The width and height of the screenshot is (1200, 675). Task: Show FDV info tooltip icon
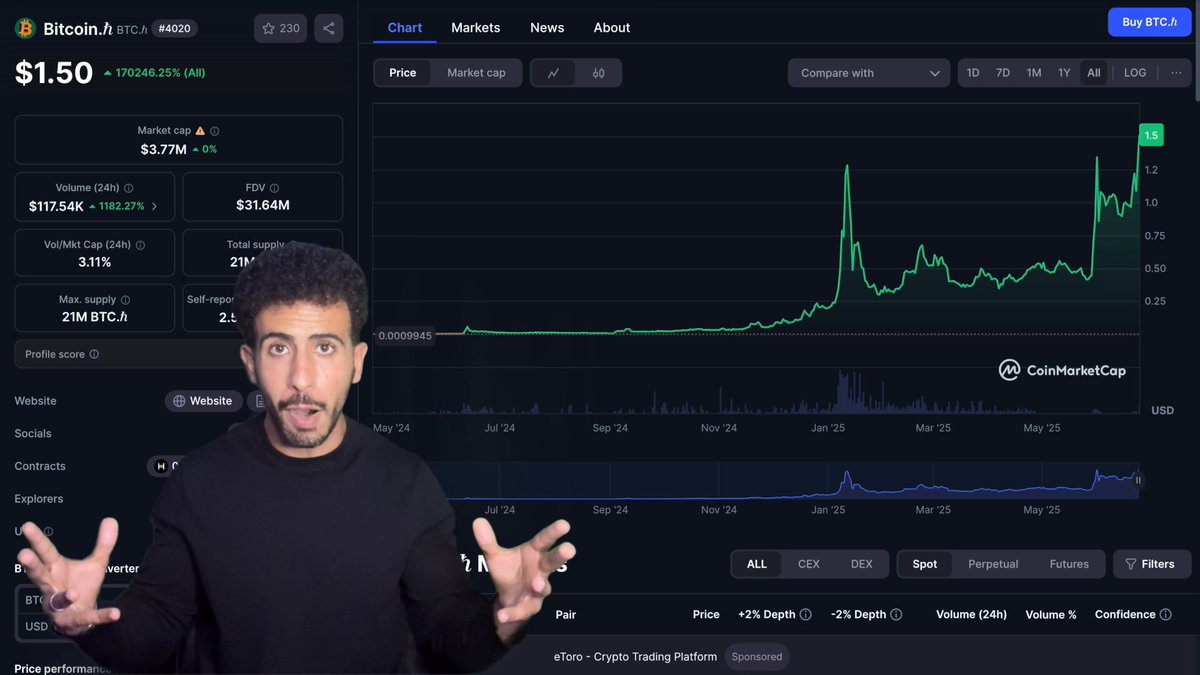coord(274,188)
